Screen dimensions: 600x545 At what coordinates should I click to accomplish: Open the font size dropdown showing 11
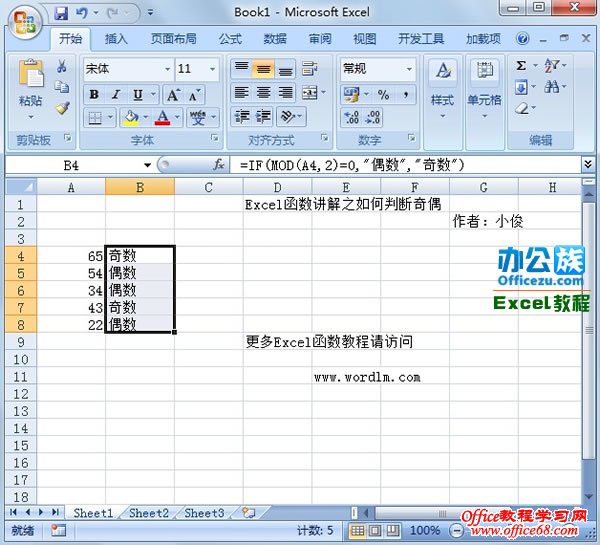(212, 69)
